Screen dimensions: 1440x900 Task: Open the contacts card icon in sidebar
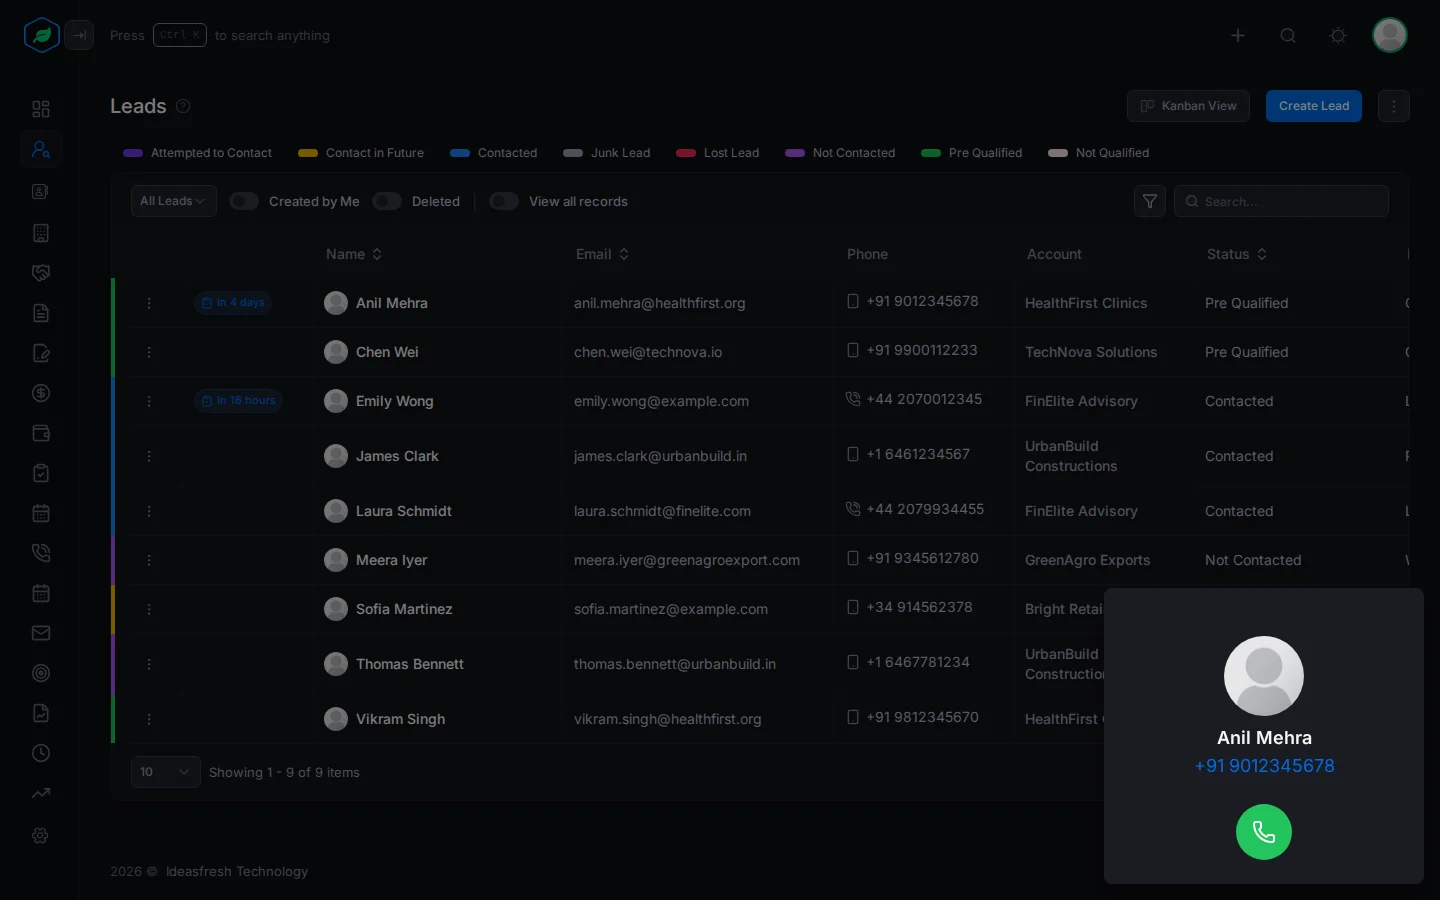pyautogui.click(x=41, y=191)
